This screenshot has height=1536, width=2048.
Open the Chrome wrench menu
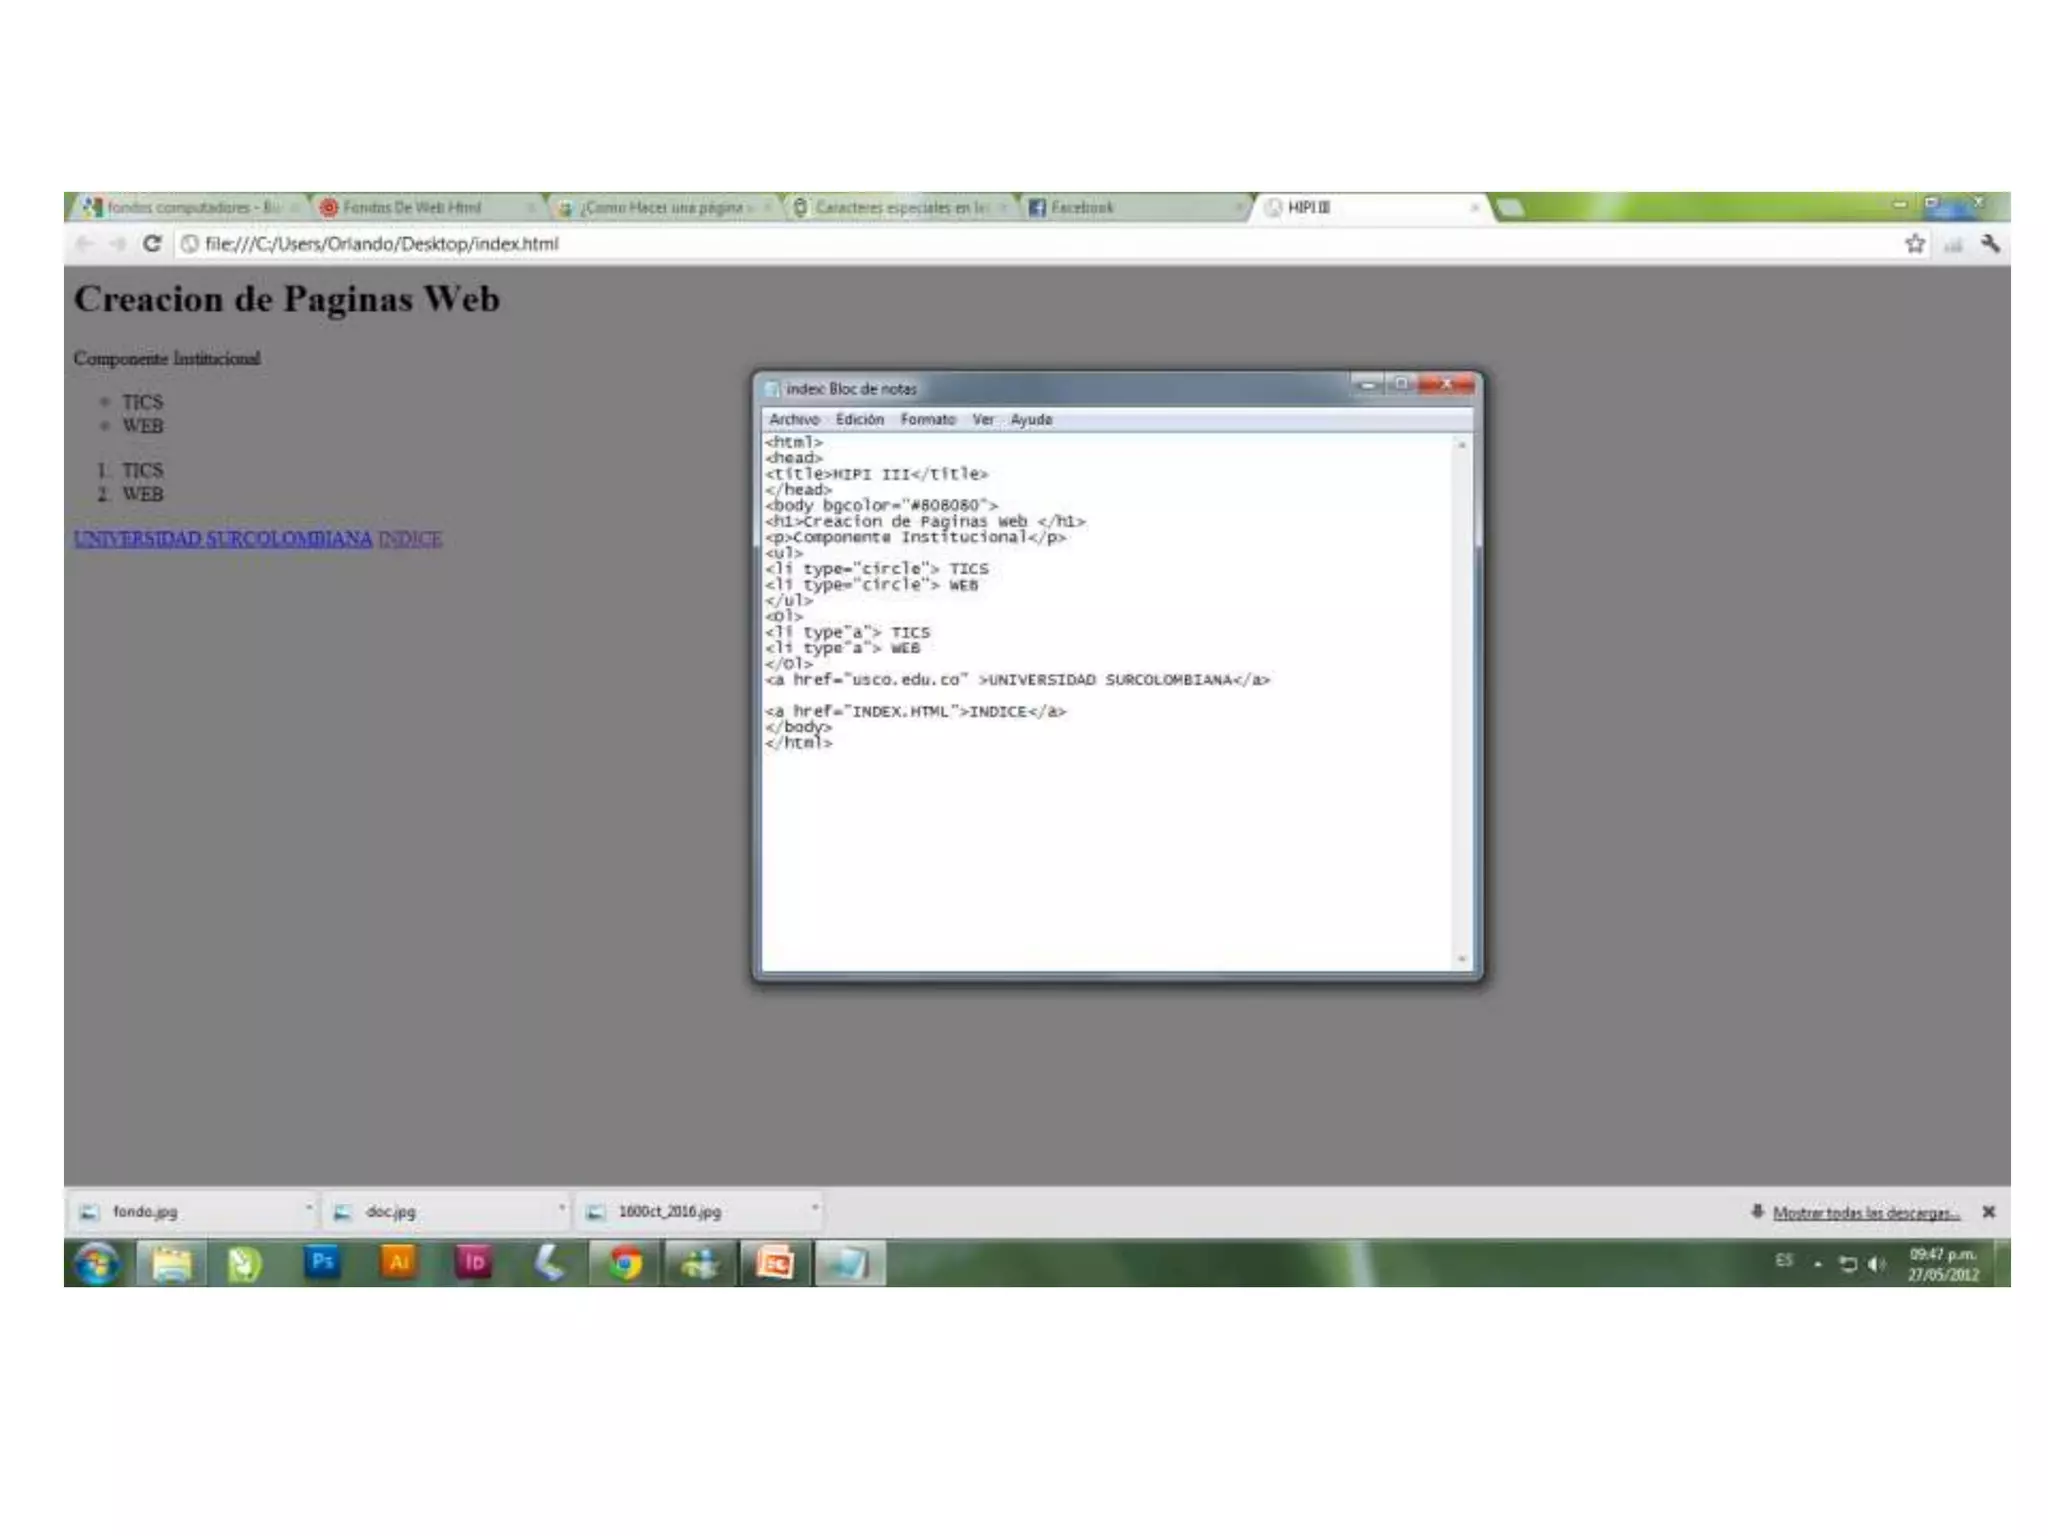click(x=1990, y=244)
